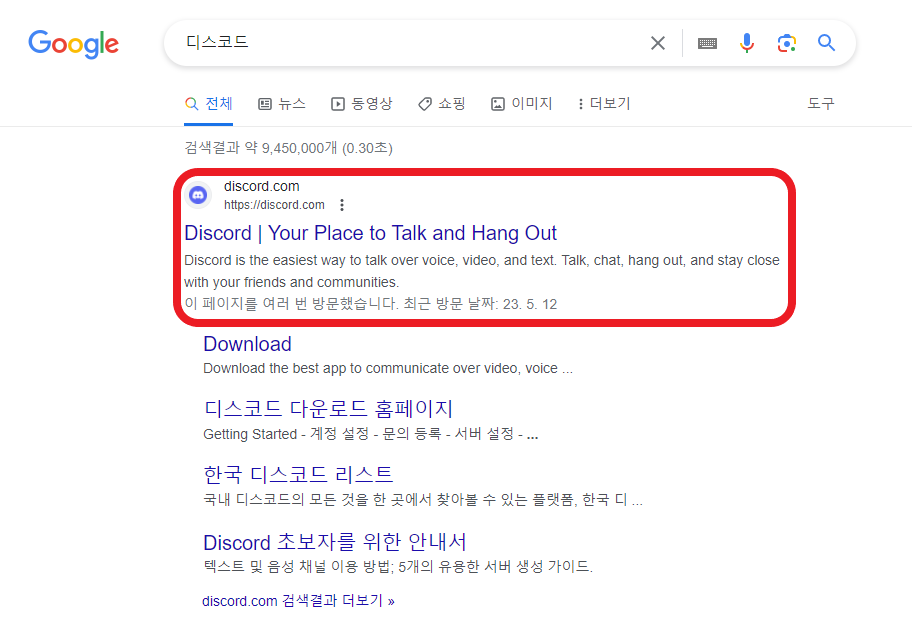Click the 국내 디스코드의 모든 것을 snippet

[x=423, y=500]
